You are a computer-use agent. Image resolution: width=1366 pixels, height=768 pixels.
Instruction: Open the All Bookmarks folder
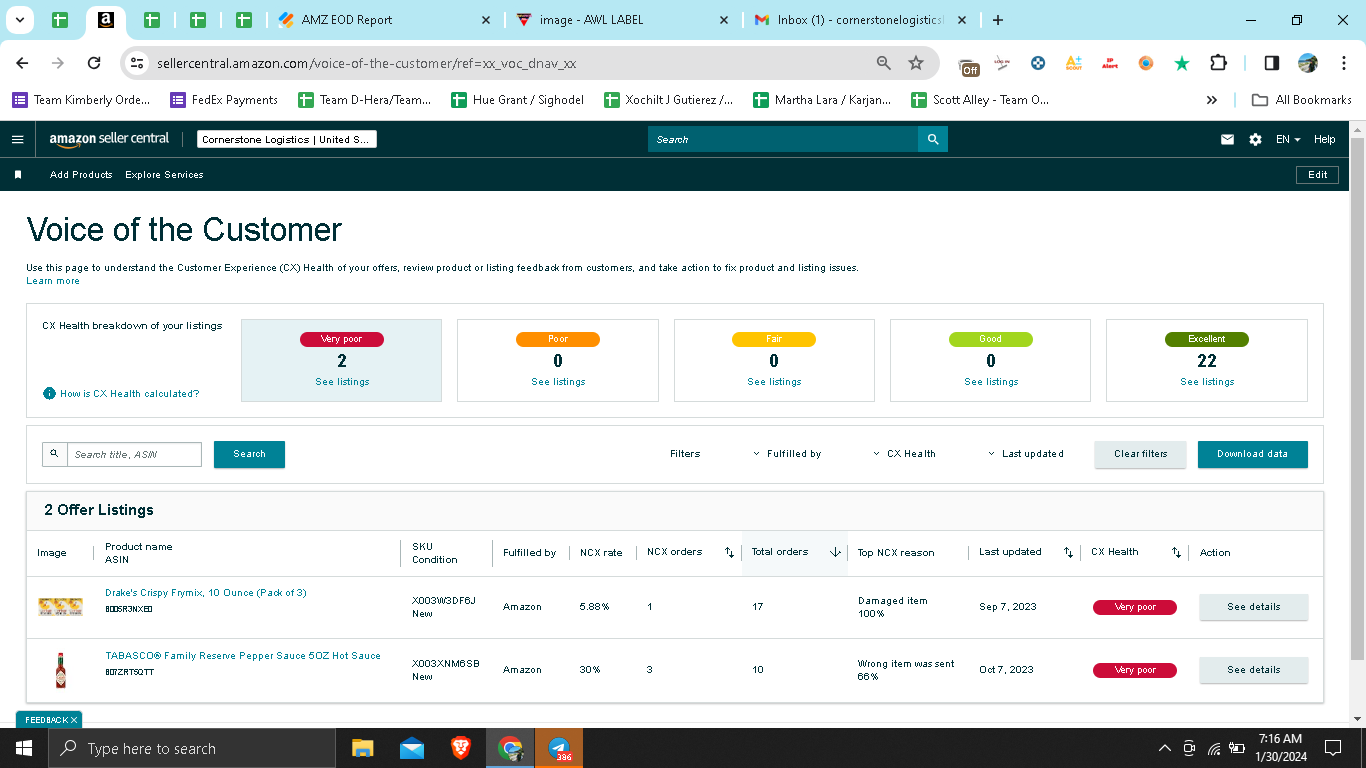coord(1302,100)
